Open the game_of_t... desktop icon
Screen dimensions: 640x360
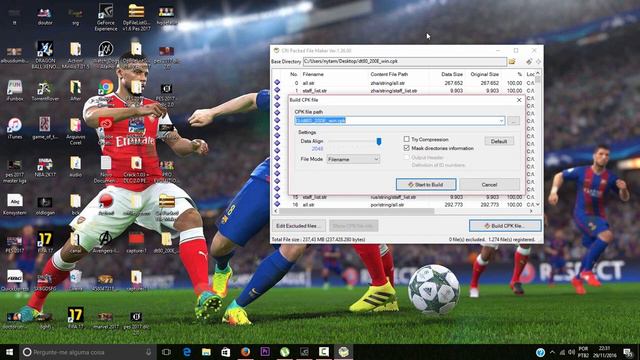[45, 128]
